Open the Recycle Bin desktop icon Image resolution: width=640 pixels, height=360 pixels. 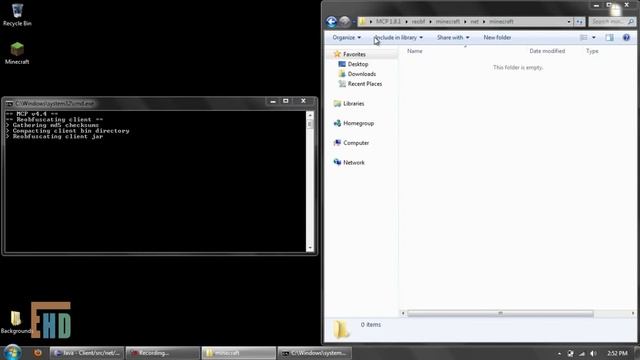pos(17,15)
